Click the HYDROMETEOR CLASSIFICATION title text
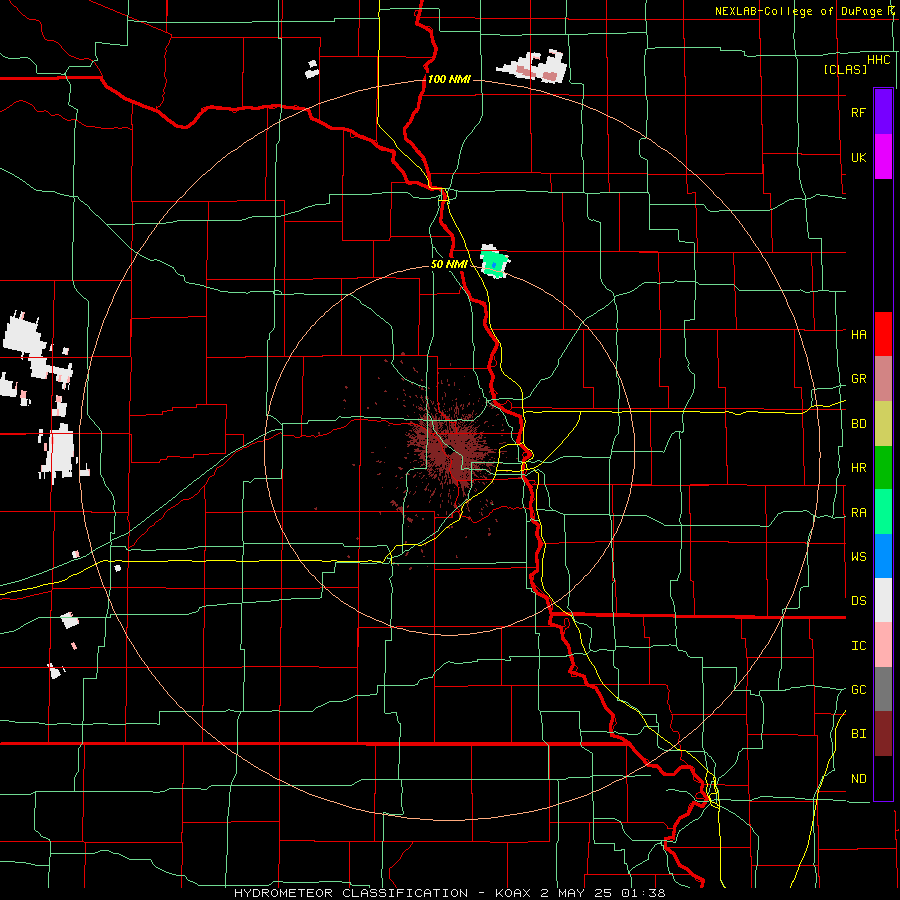The width and height of the screenshot is (900, 900). click(351, 893)
